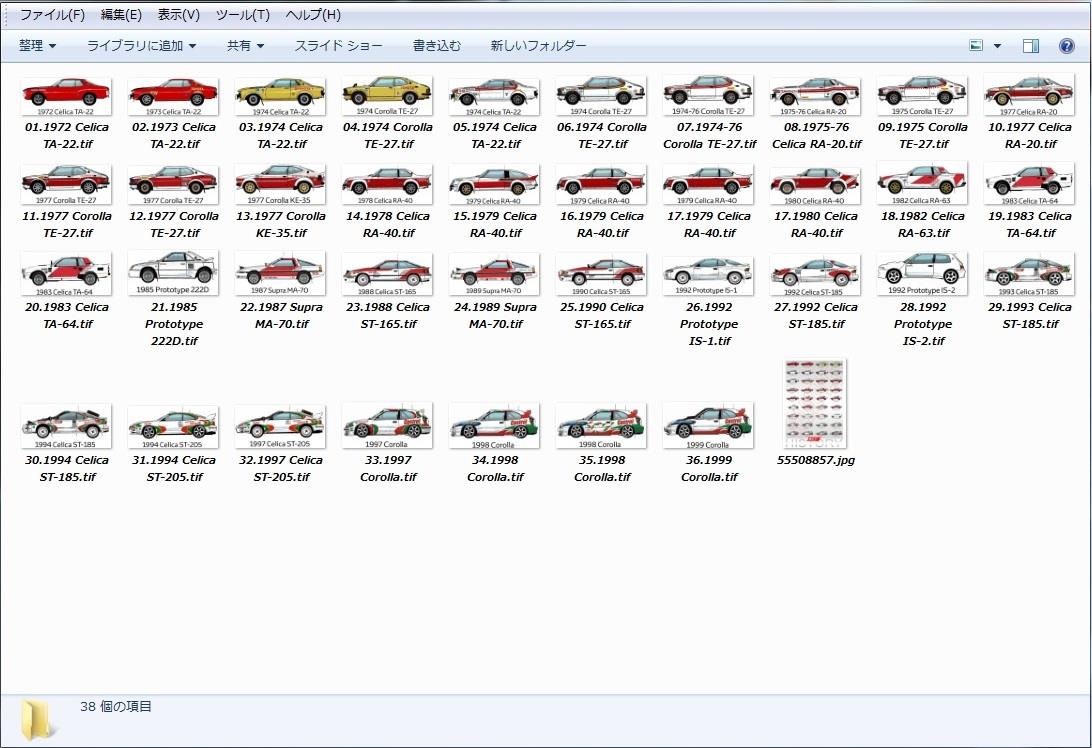Start the スライド ショー
1092x748 pixels.
click(338, 46)
